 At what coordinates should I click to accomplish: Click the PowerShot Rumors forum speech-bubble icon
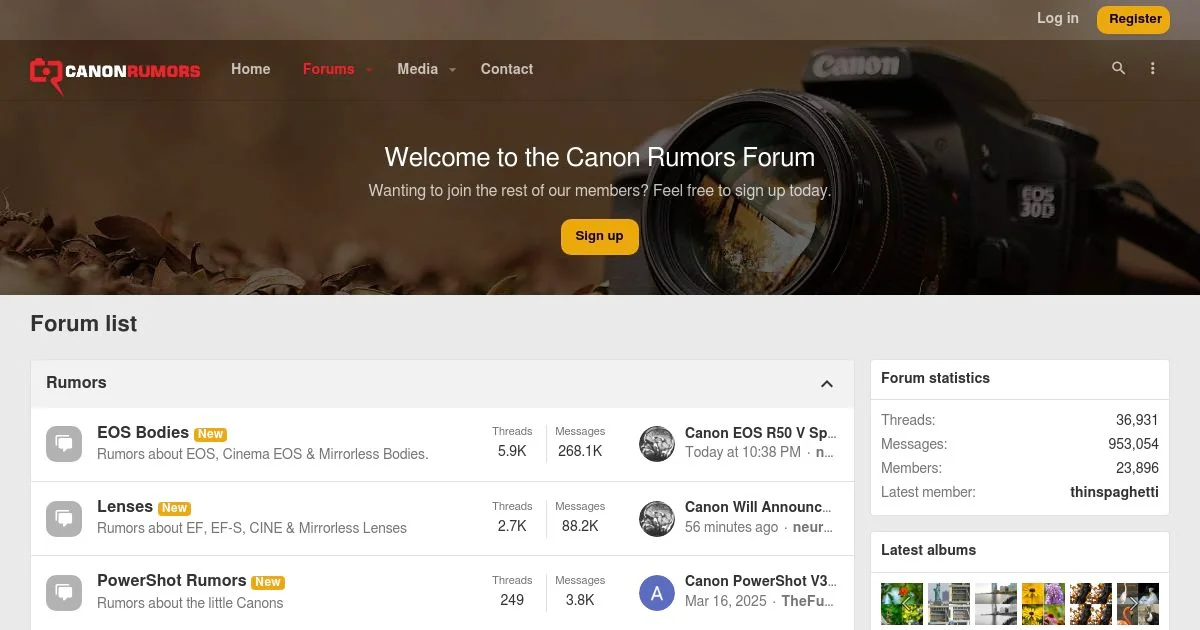[x=64, y=592]
